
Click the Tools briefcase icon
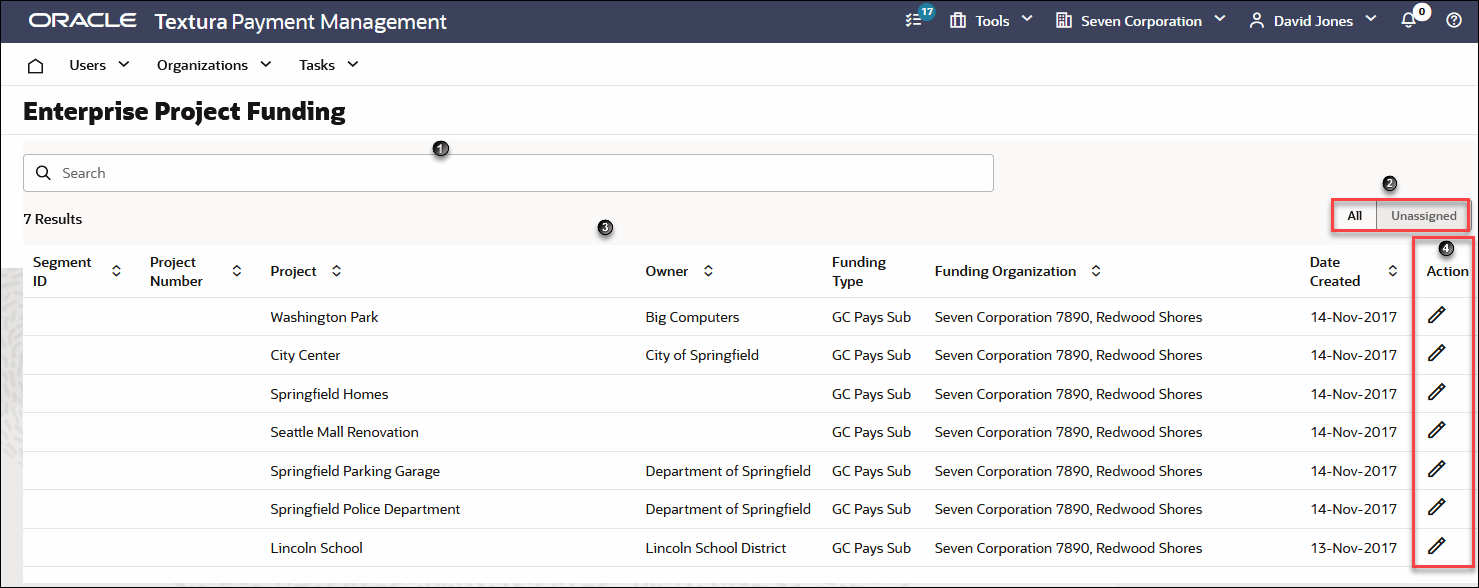[958, 20]
